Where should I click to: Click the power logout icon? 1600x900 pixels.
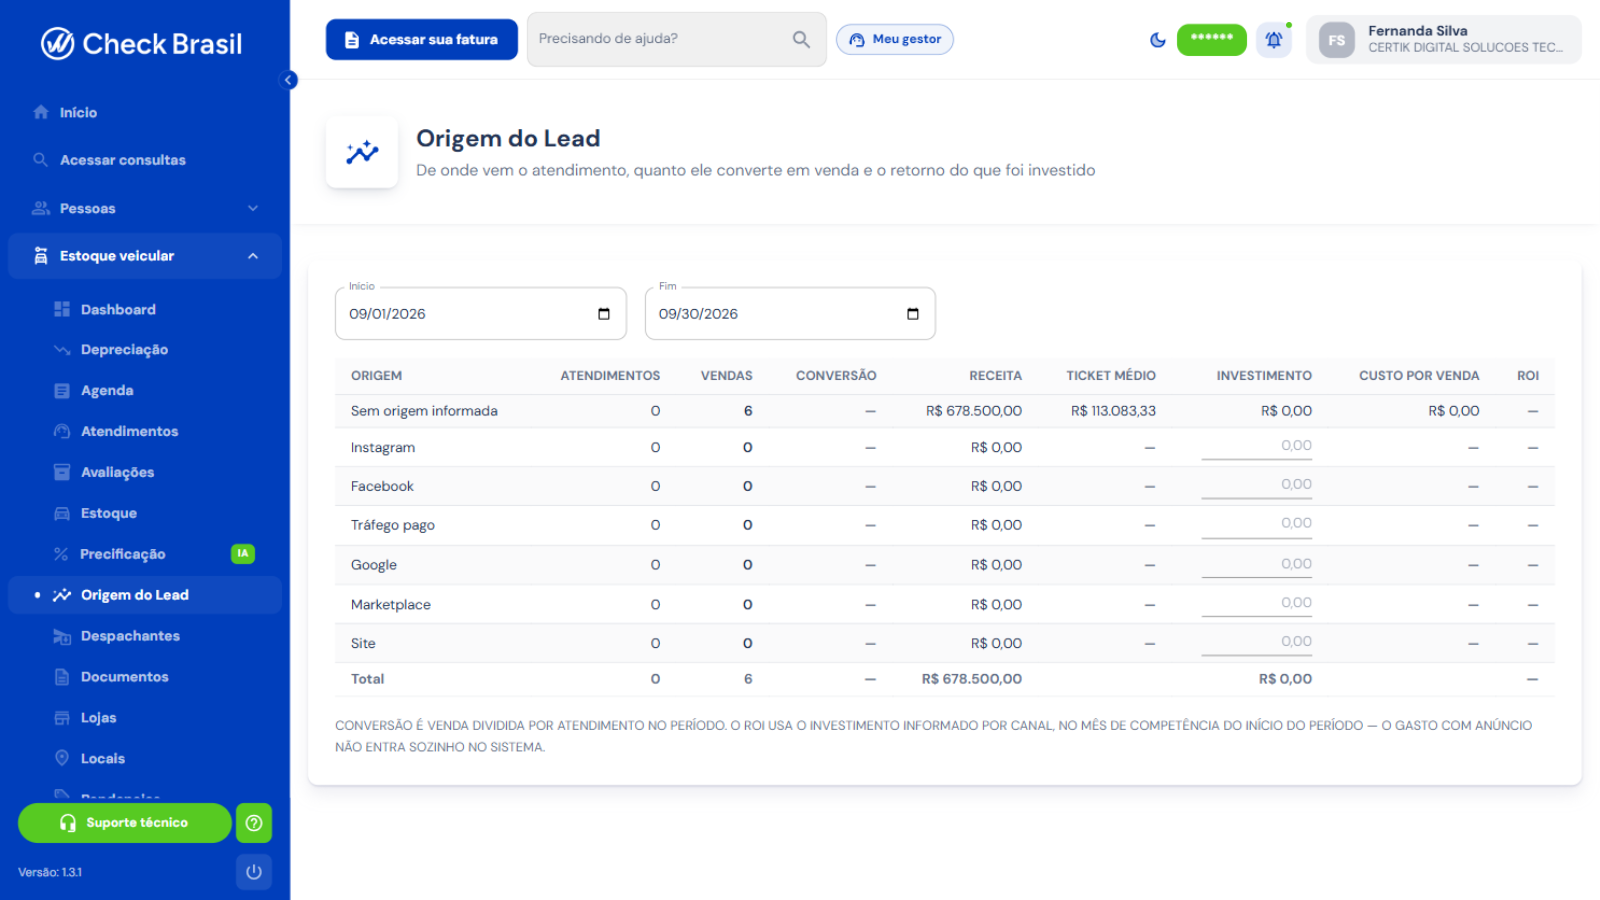tap(254, 872)
